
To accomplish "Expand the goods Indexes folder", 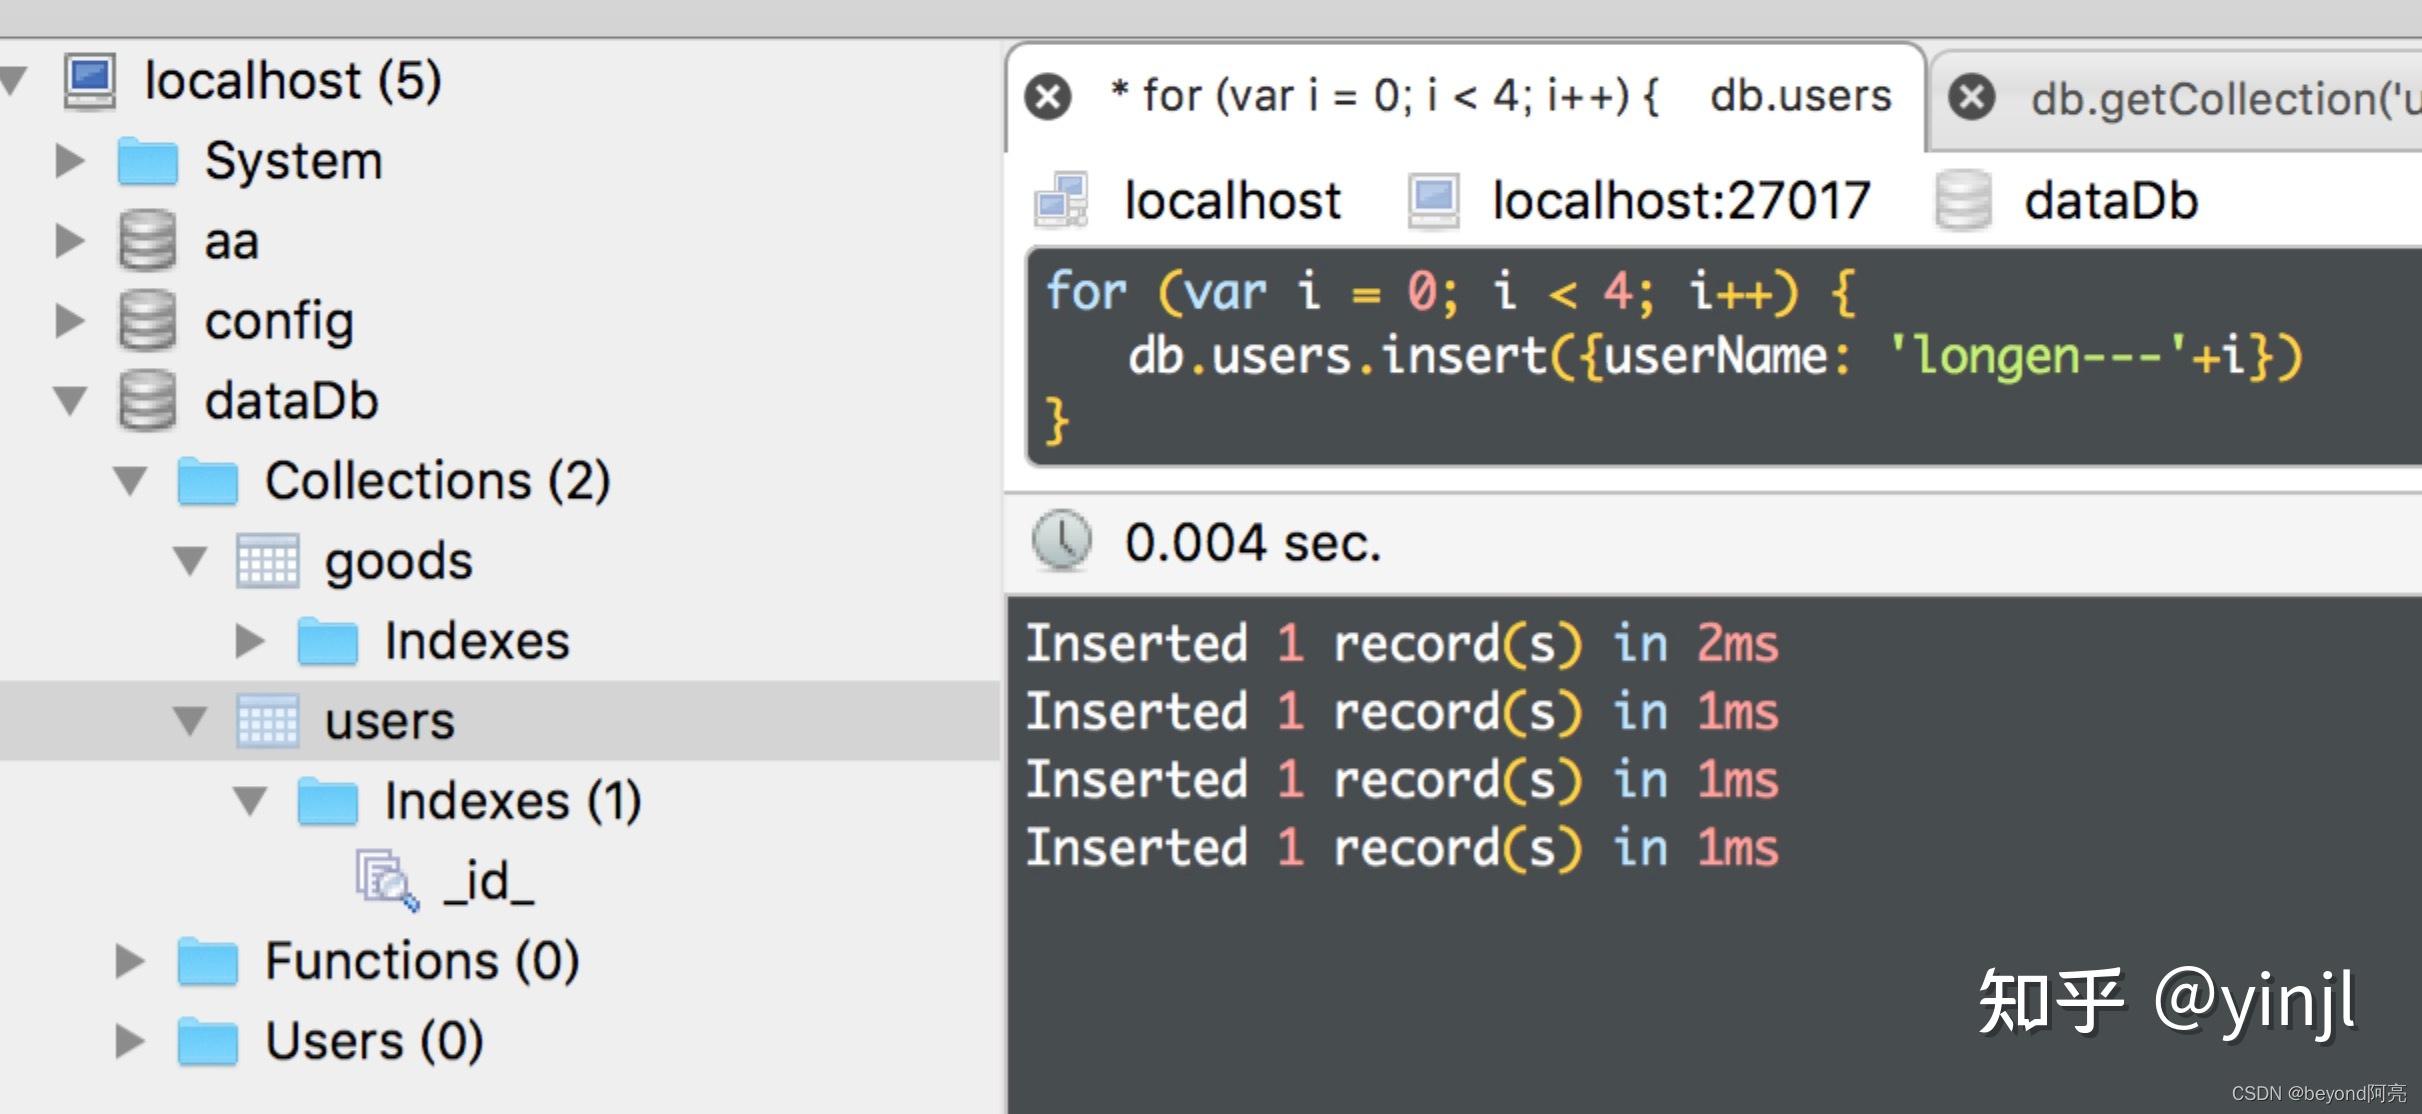I will 249,641.
